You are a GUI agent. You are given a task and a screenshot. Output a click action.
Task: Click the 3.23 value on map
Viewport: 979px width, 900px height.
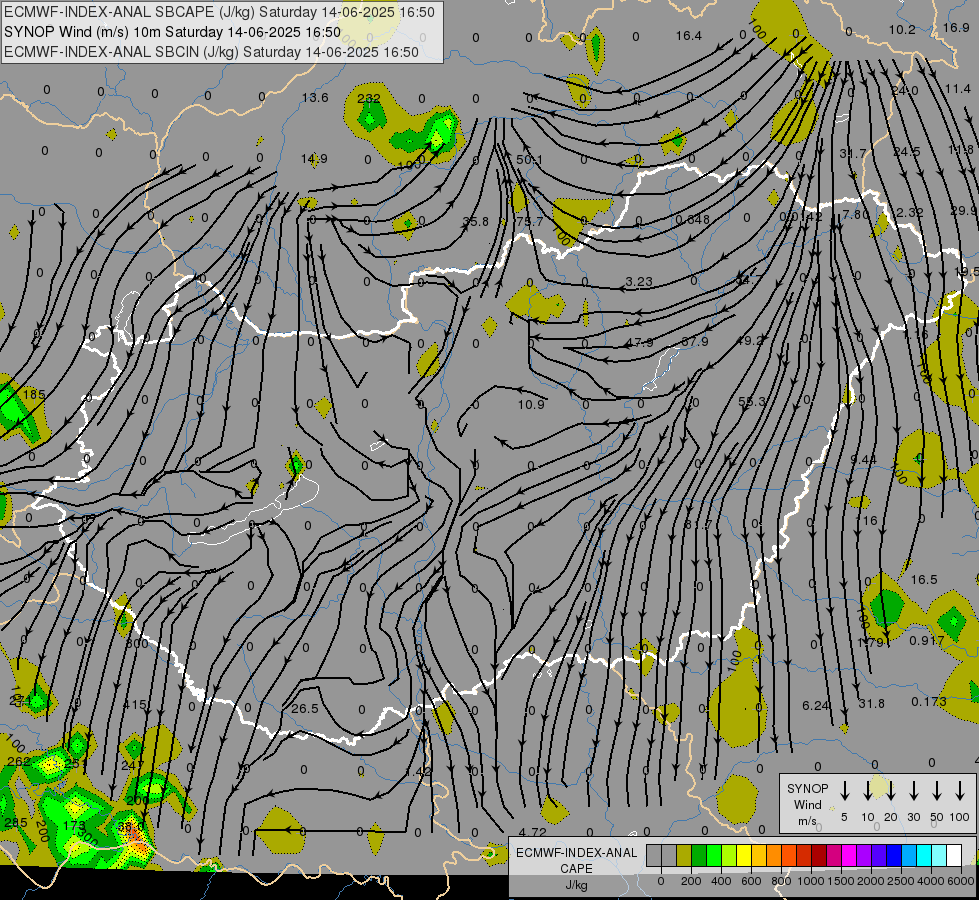(x=639, y=282)
